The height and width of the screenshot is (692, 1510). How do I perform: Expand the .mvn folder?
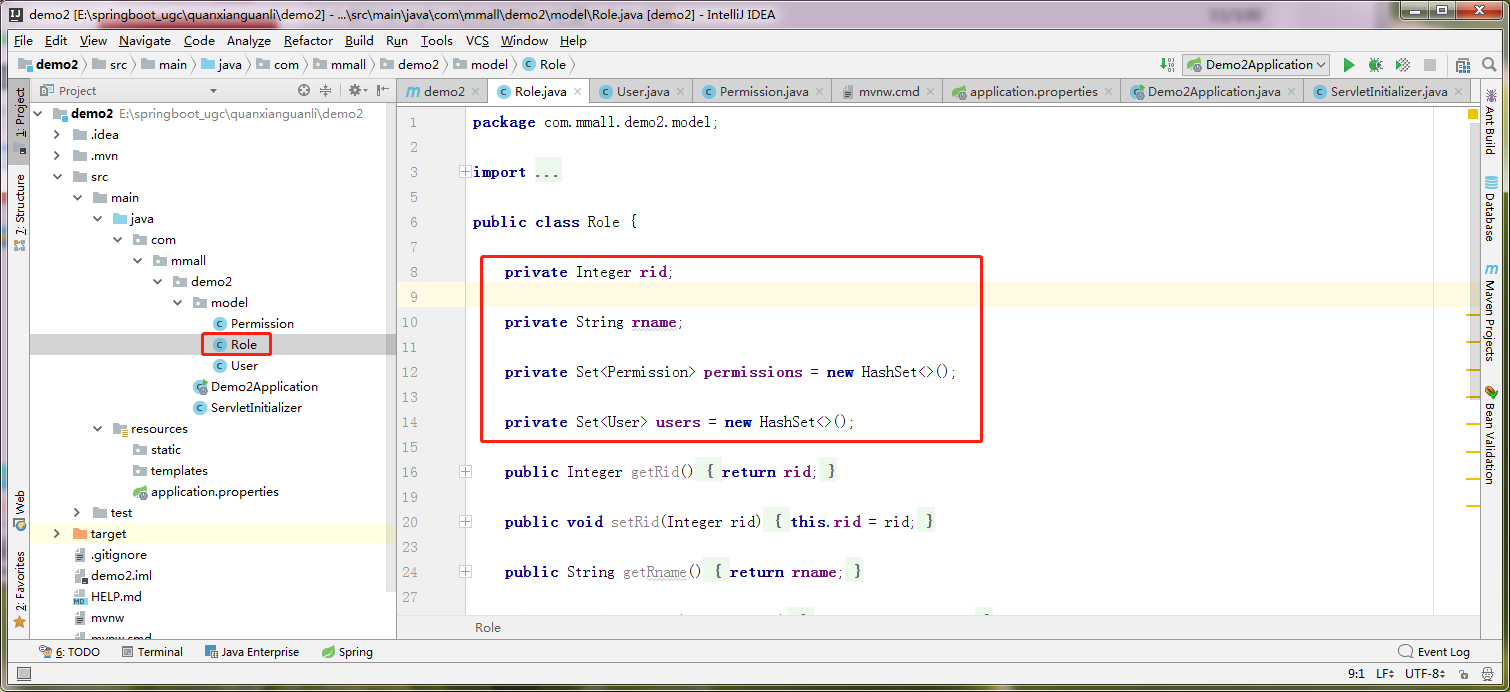[x=56, y=155]
